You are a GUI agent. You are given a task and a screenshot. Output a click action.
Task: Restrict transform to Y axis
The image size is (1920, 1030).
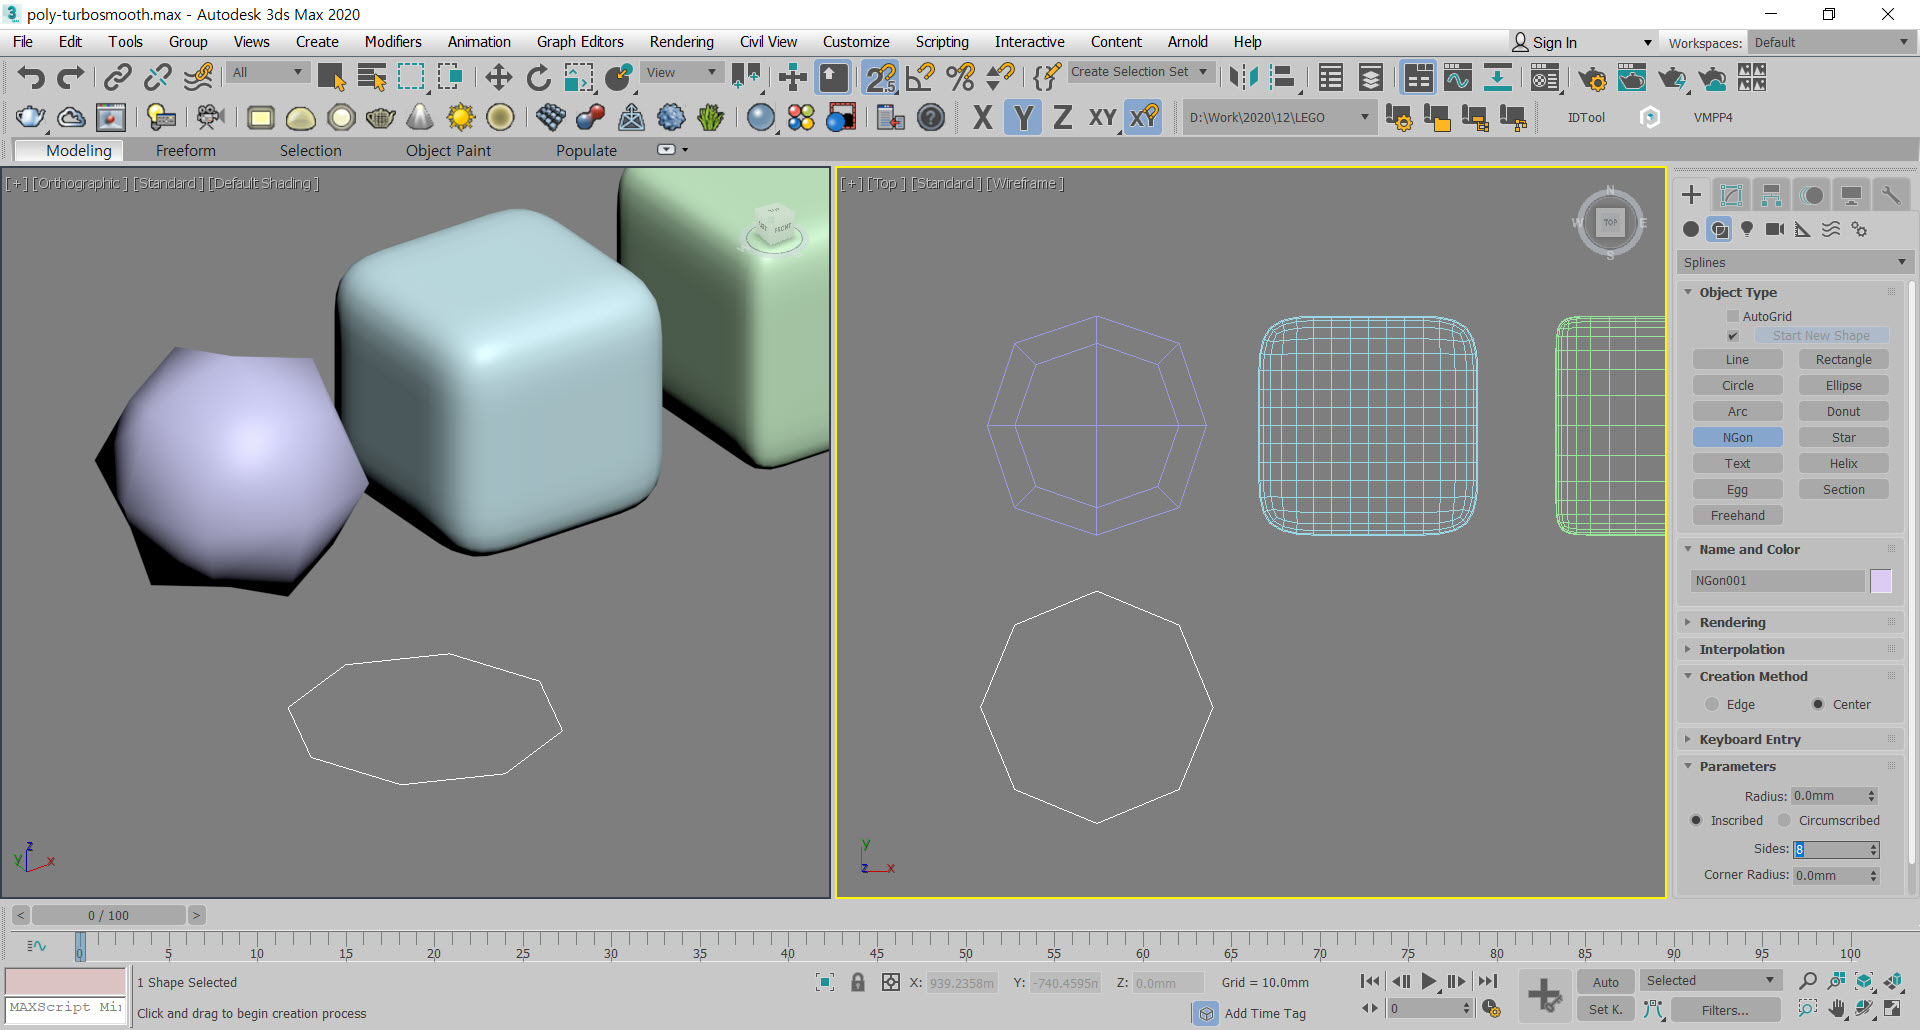[x=1023, y=118]
